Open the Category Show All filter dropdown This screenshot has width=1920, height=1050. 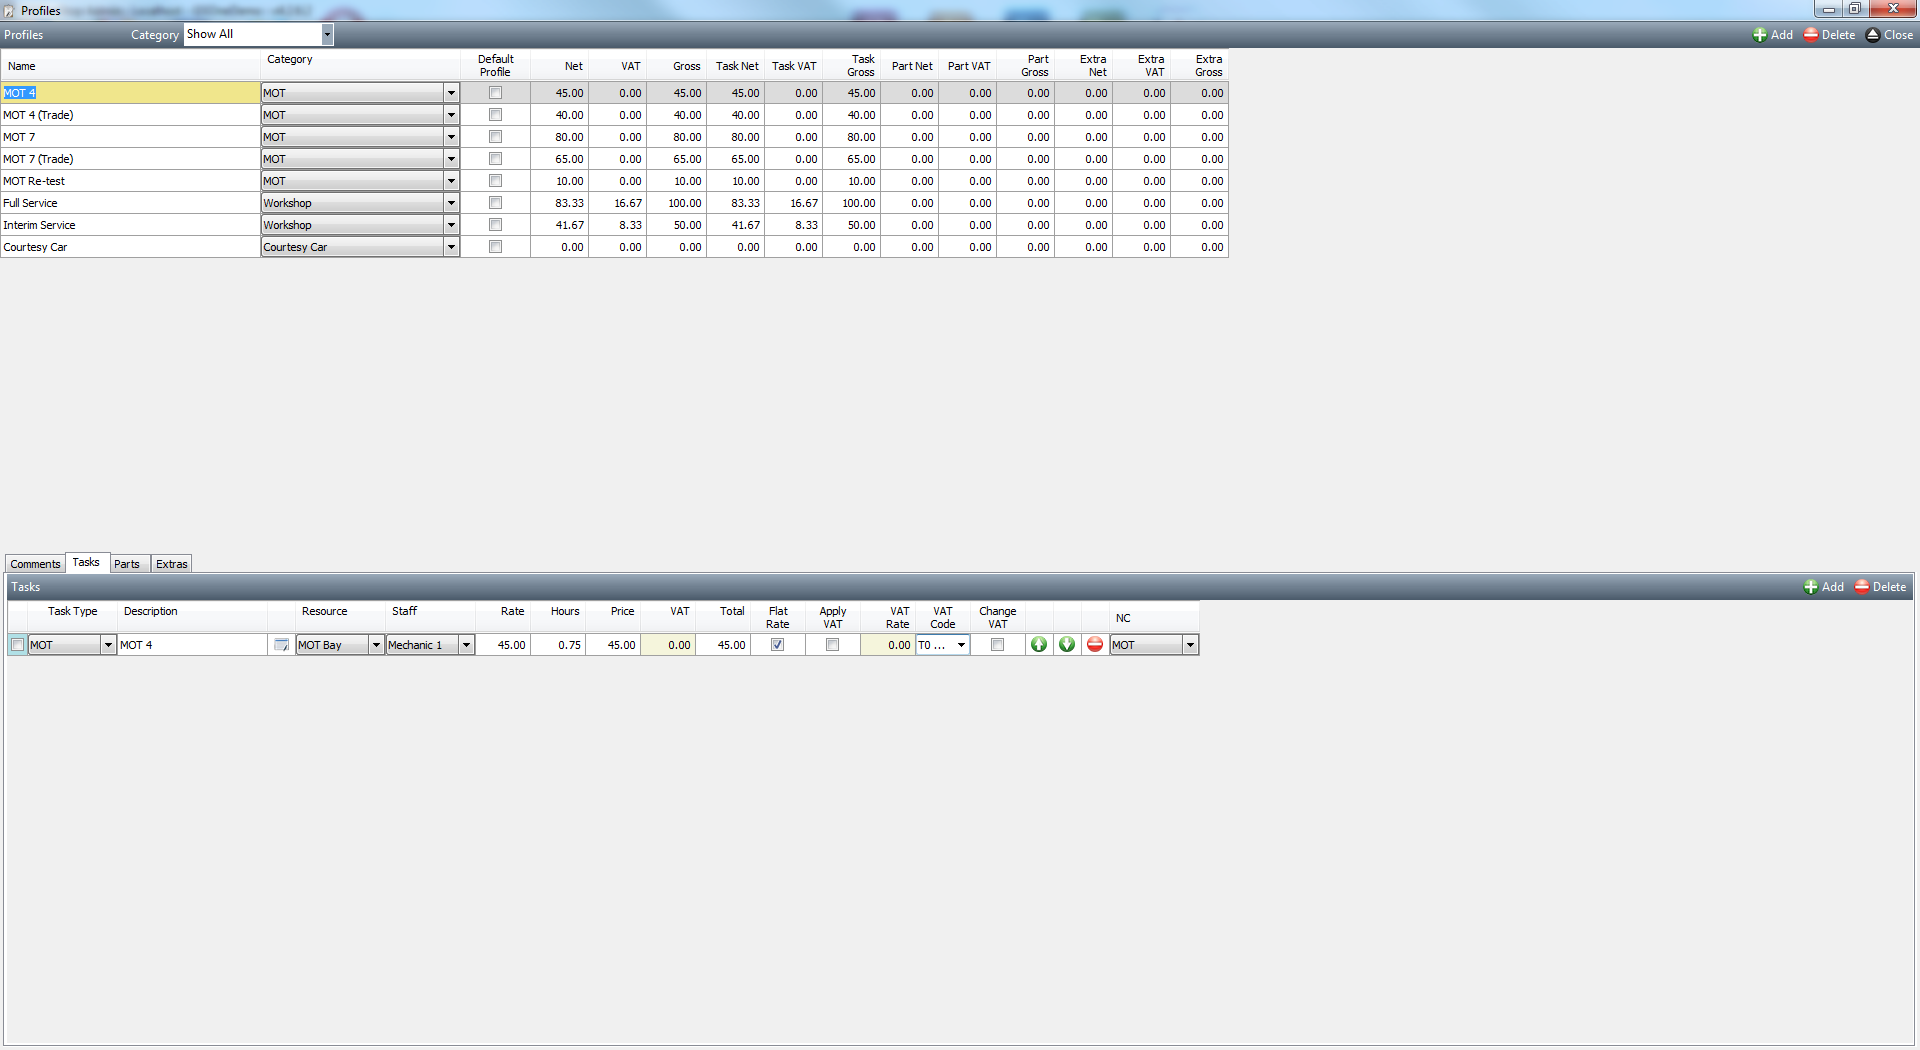(327, 34)
